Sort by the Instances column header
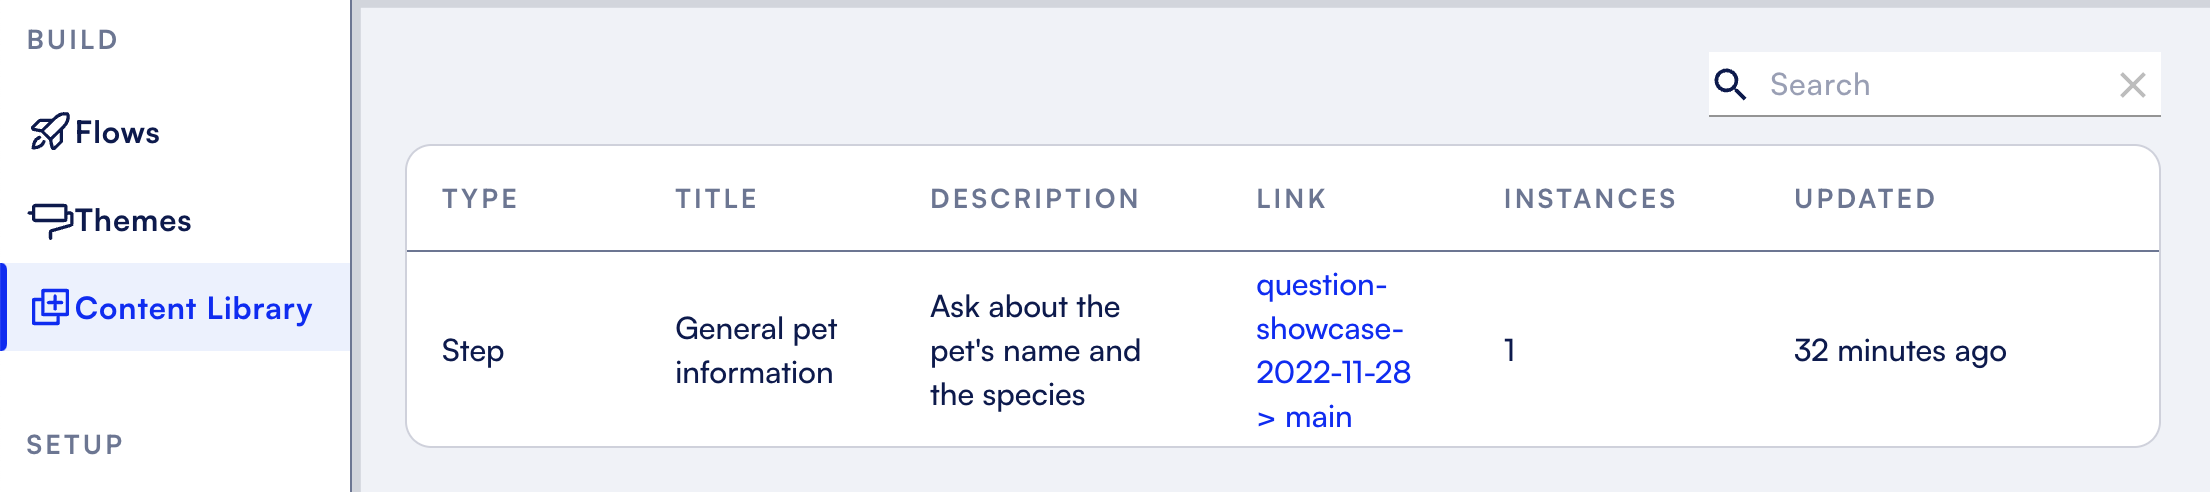 point(1589,199)
